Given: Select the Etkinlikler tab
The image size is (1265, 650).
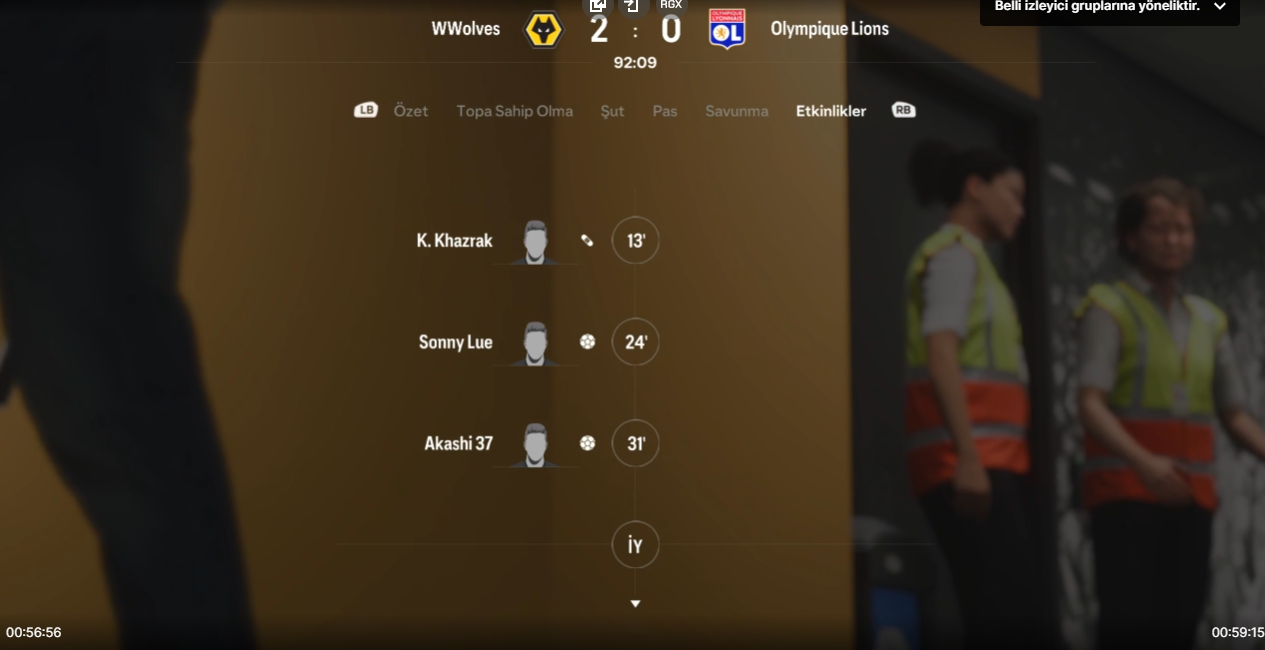Looking at the screenshot, I should pyautogui.click(x=831, y=111).
